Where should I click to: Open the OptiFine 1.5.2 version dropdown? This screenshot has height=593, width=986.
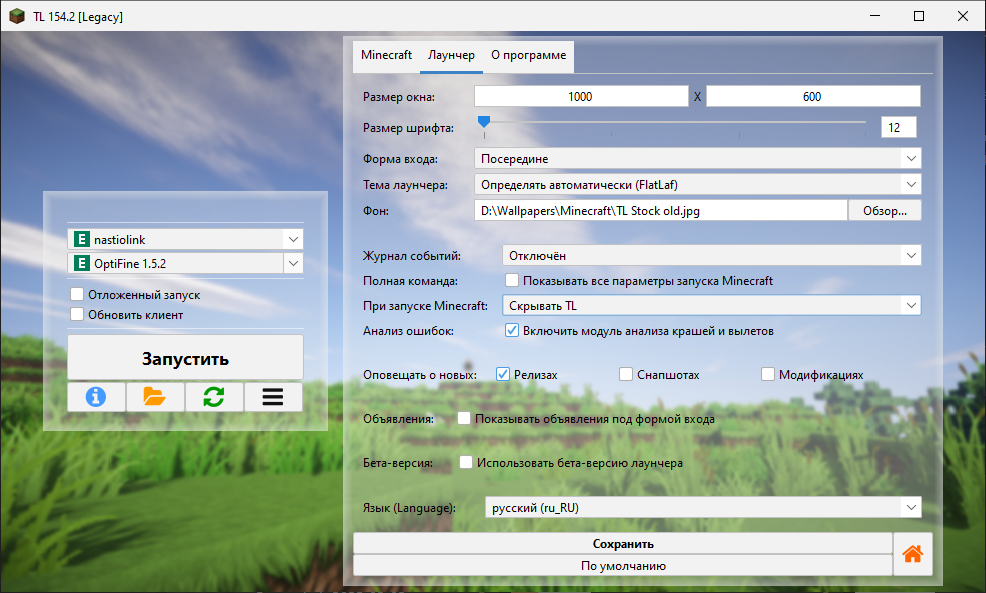[x=185, y=263]
